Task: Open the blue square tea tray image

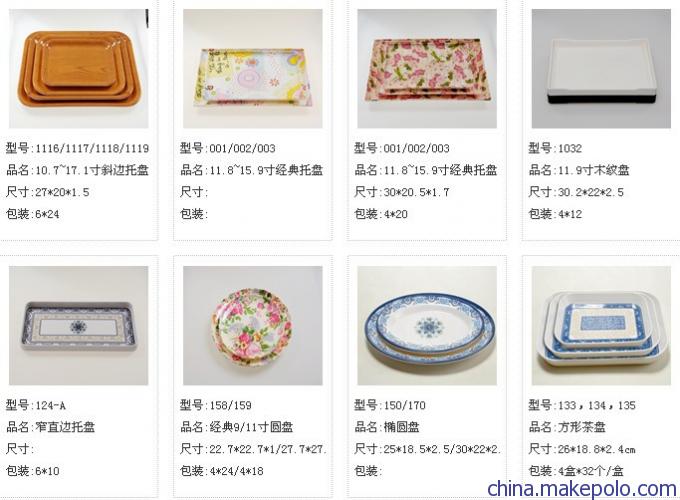Action: point(601,326)
